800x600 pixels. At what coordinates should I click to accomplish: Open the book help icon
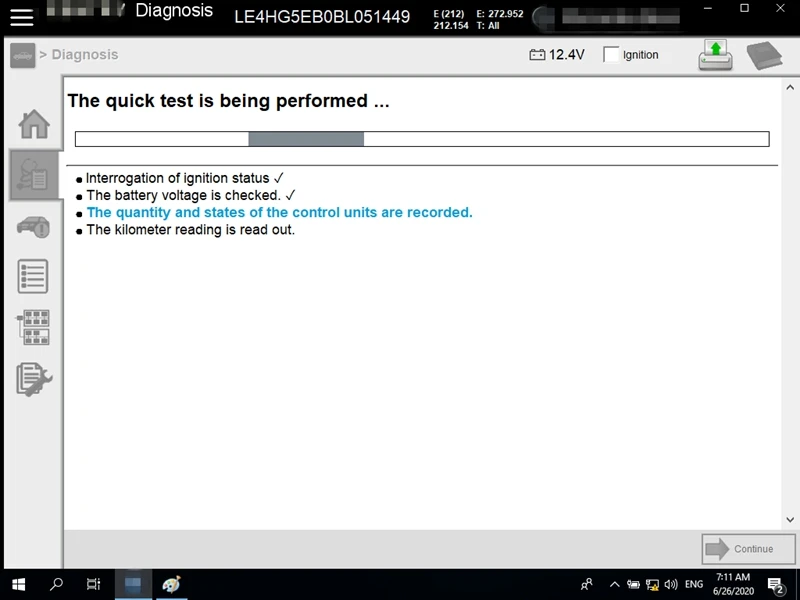764,55
